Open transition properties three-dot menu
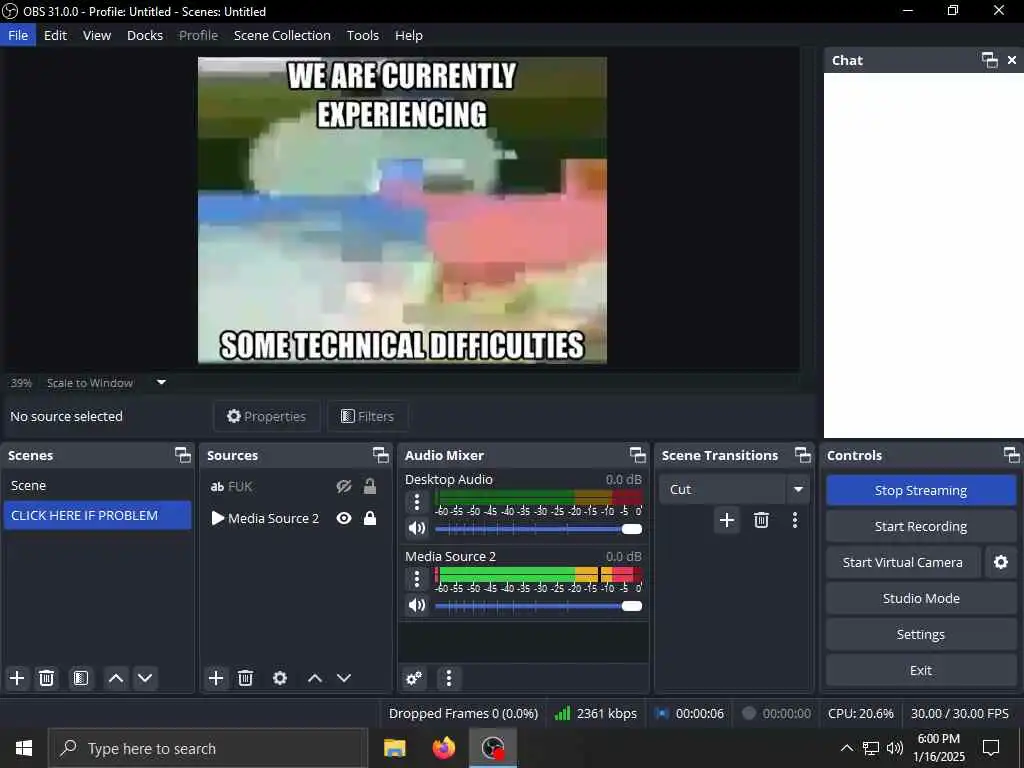1024x768 pixels. (795, 520)
